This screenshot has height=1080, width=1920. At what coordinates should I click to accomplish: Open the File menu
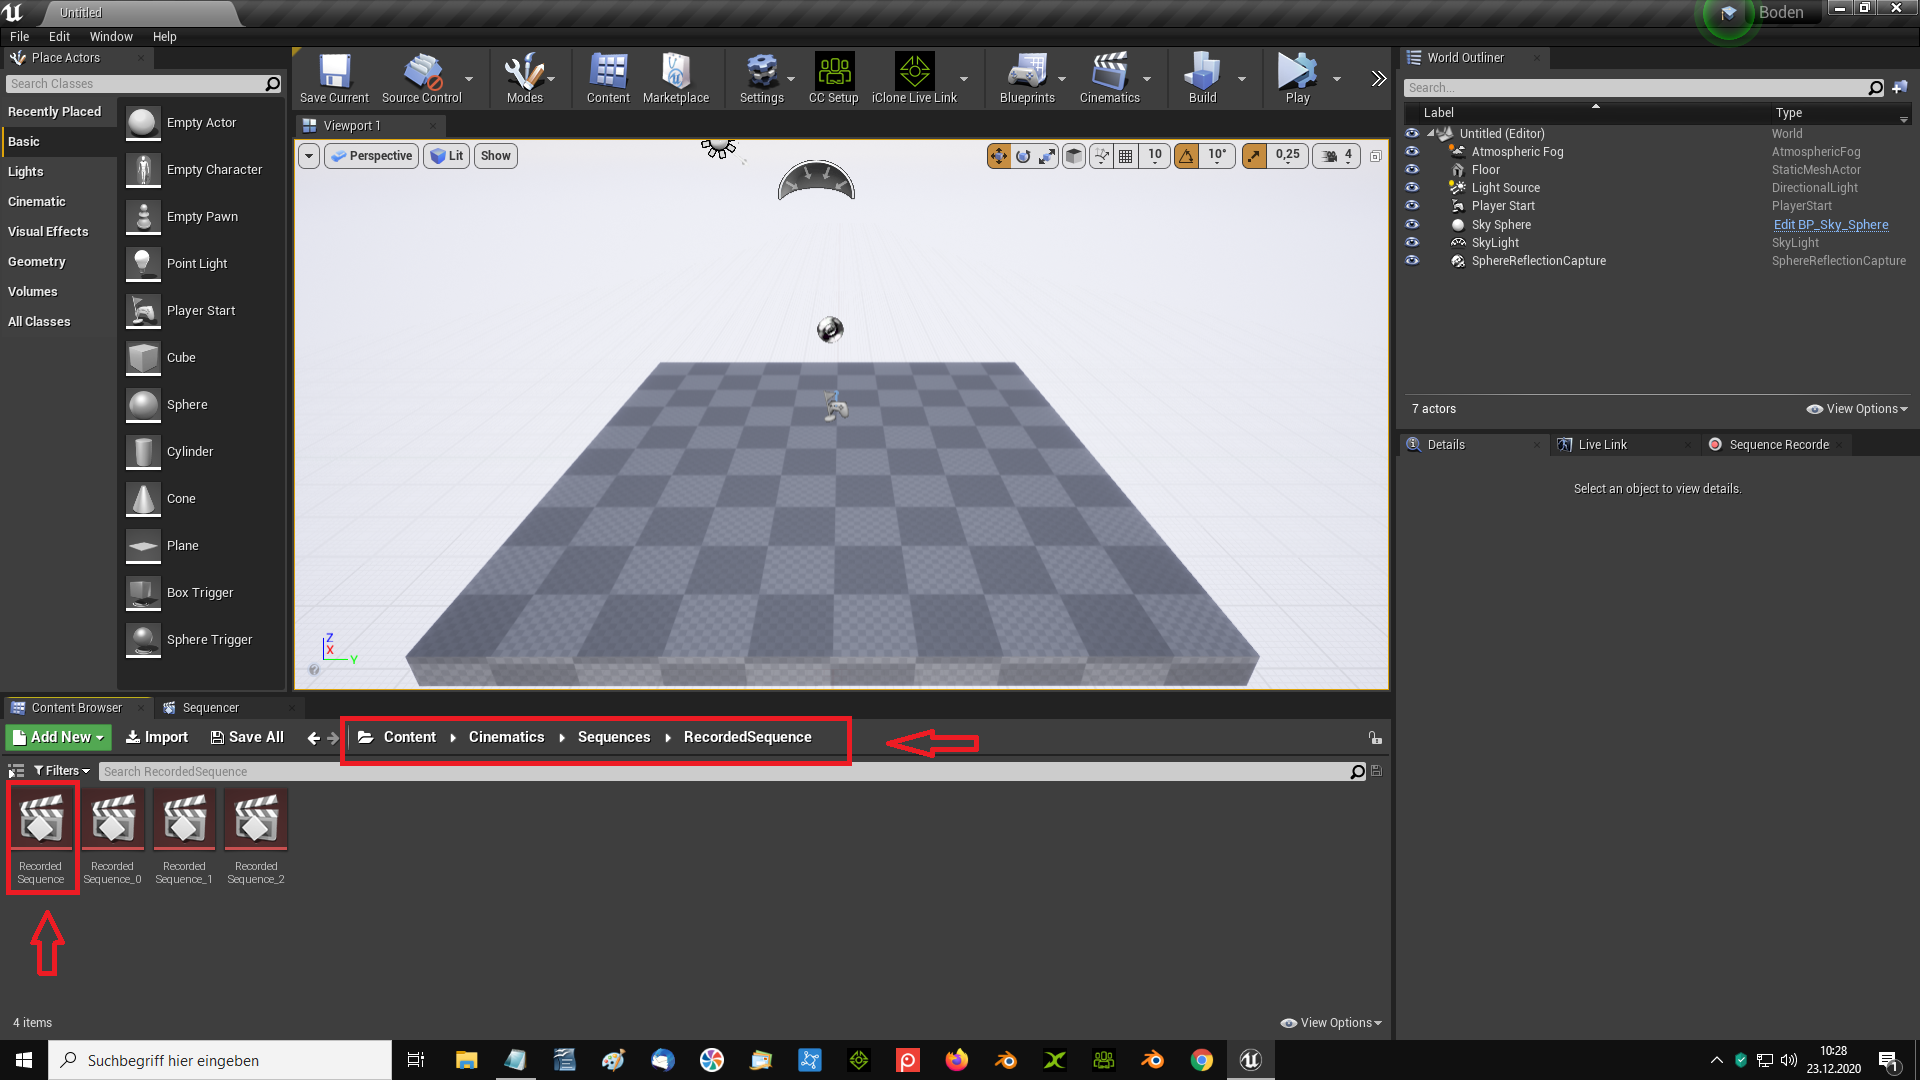pyautogui.click(x=20, y=37)
